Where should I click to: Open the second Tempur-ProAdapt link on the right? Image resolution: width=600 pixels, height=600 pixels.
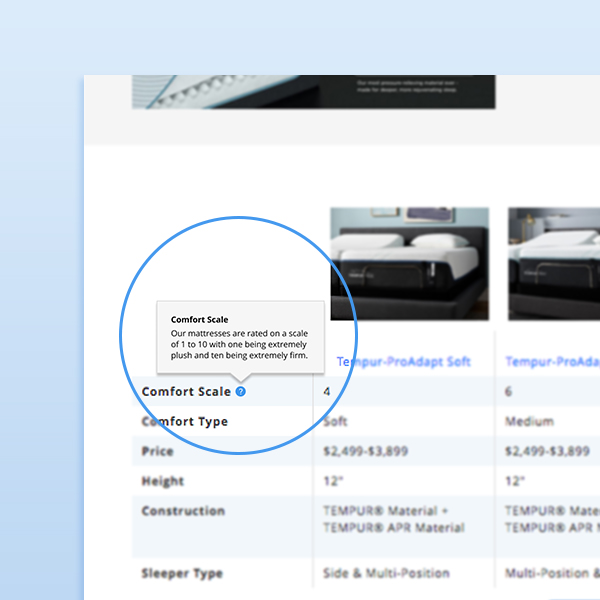(553, 362)
